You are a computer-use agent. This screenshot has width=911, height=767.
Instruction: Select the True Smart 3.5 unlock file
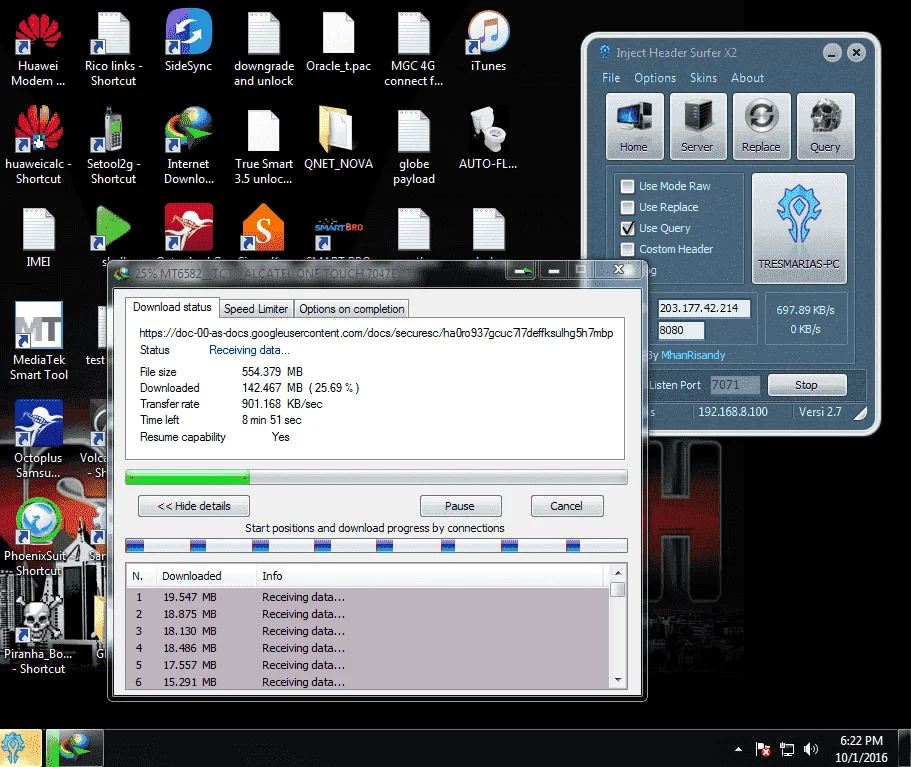264,148
